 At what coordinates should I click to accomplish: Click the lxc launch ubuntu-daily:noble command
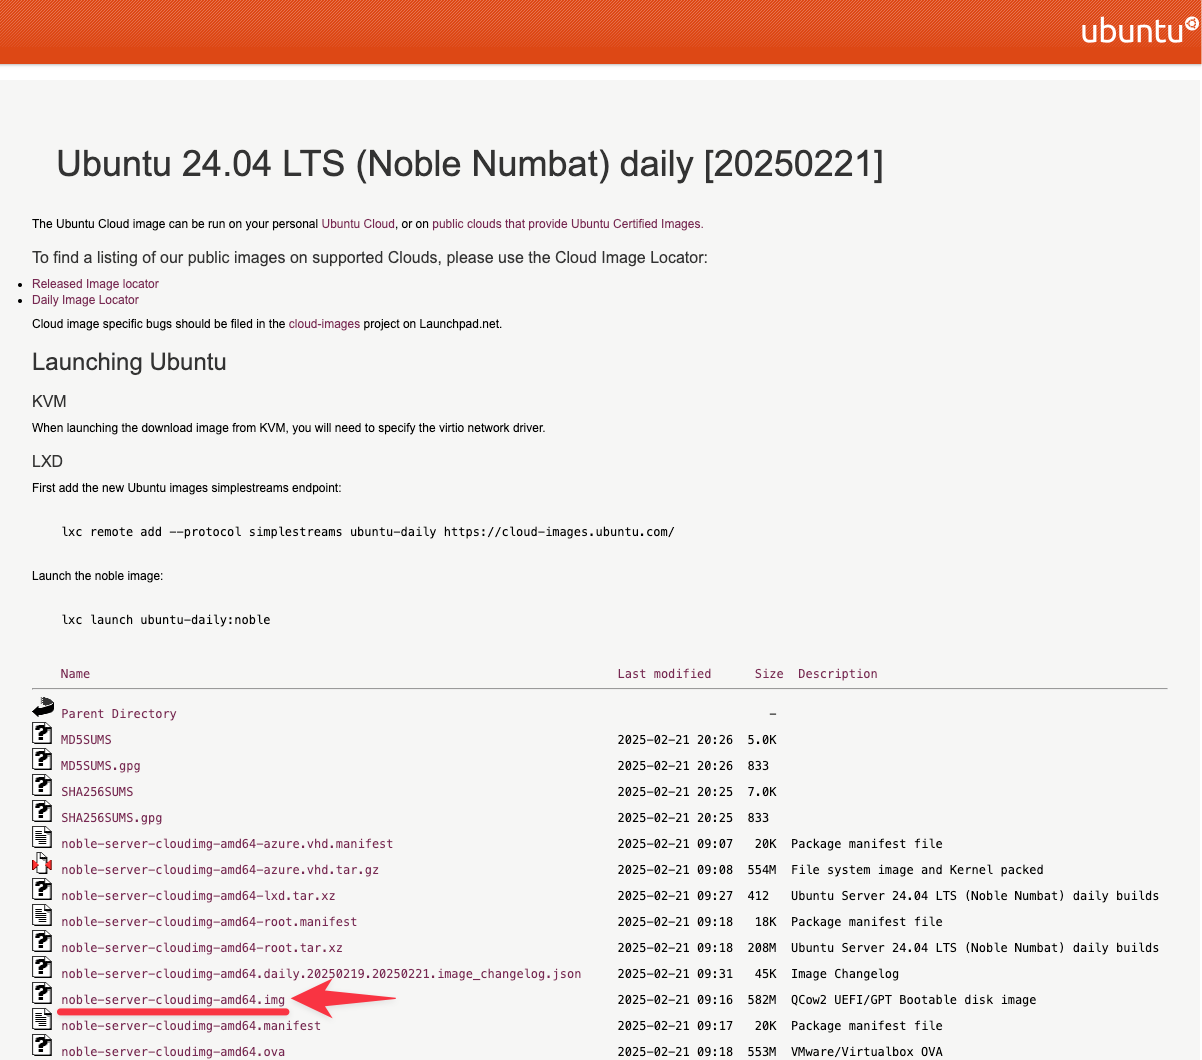pos(166,620)
